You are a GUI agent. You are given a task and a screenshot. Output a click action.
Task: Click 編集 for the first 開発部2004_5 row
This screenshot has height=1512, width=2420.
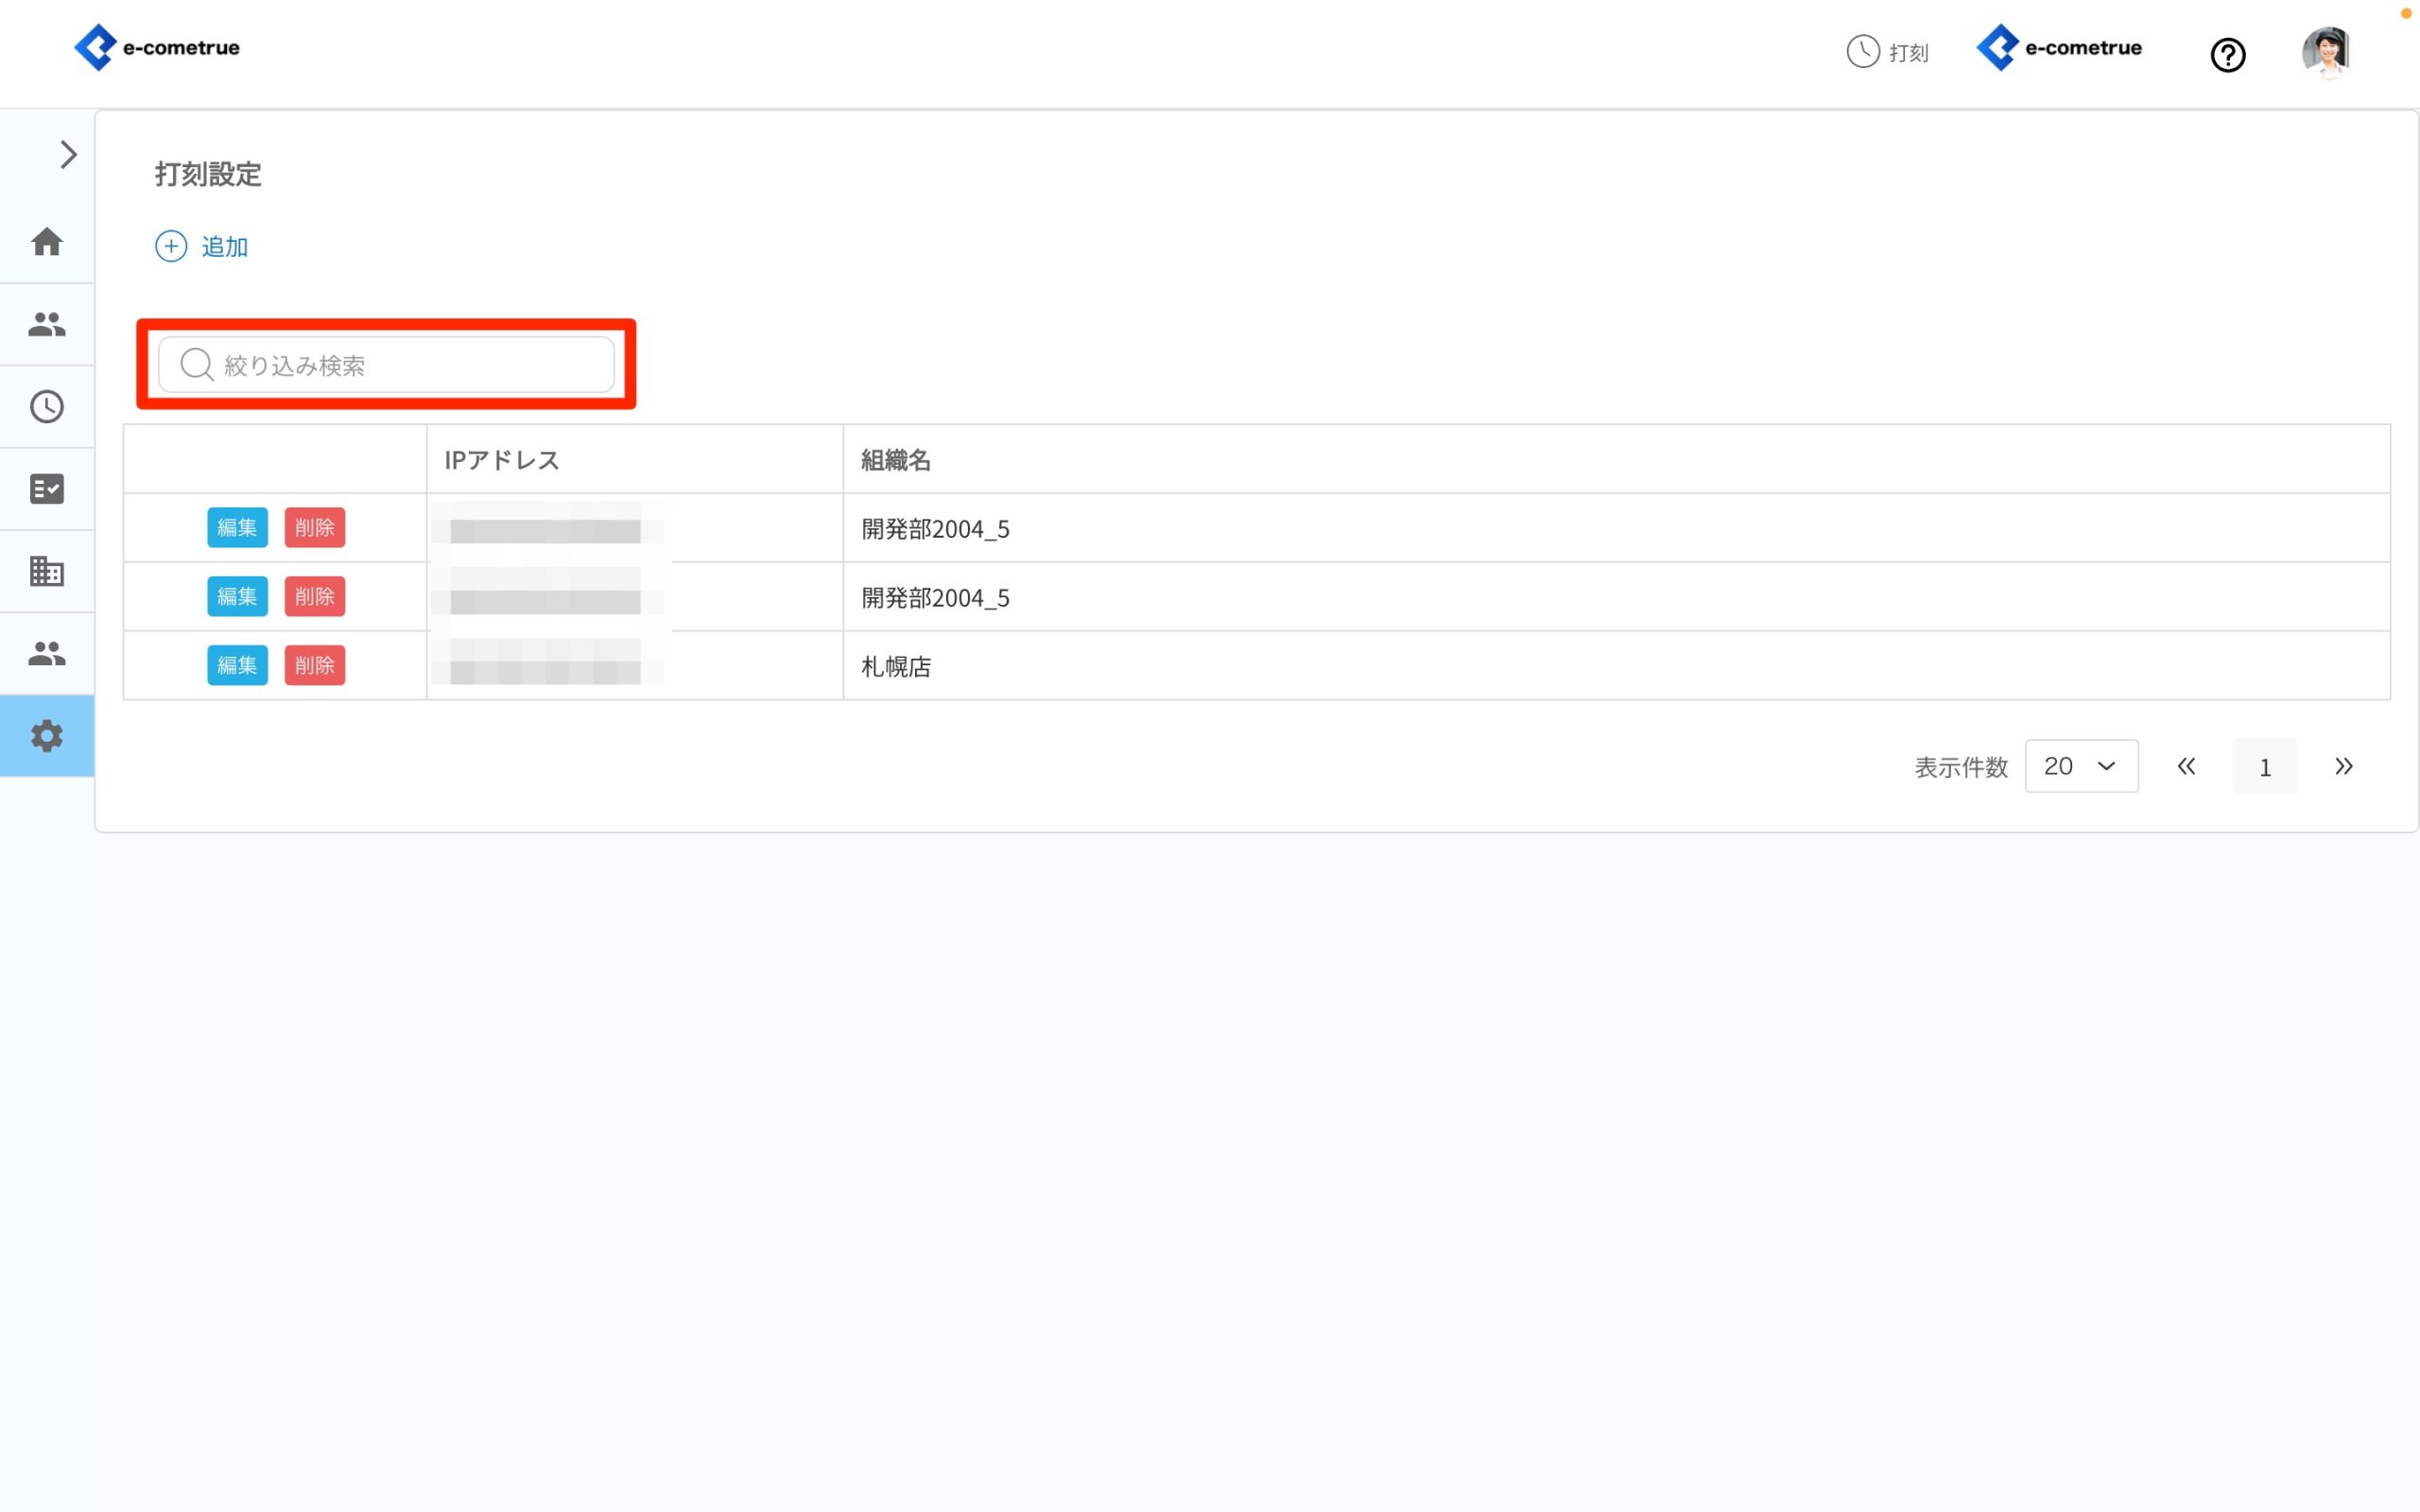(x=237, y=528)
